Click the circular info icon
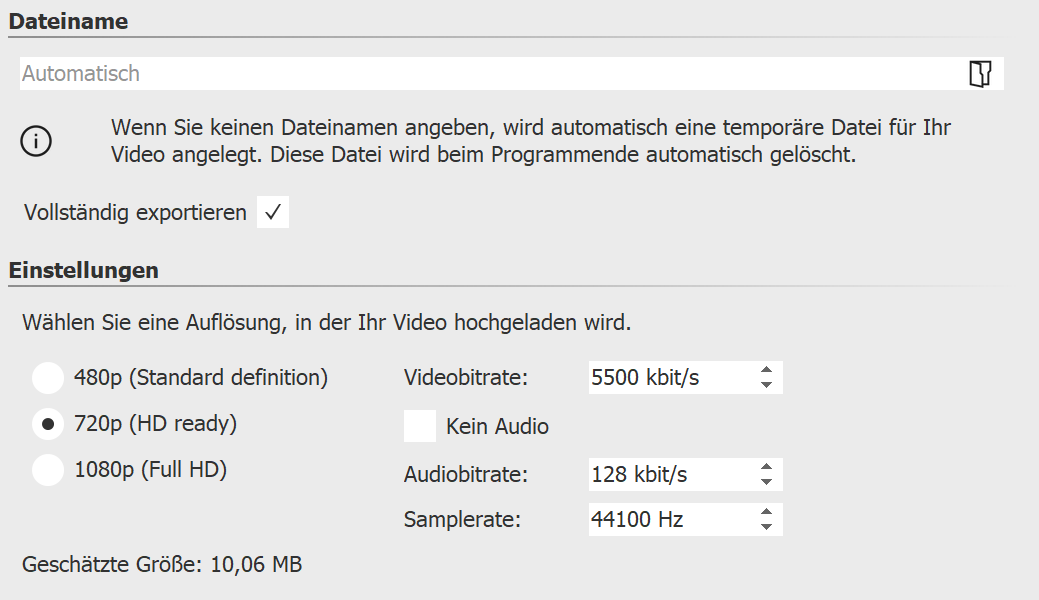Image resolution: width=1039 pixels, height=600 pixels. [36, 141]
